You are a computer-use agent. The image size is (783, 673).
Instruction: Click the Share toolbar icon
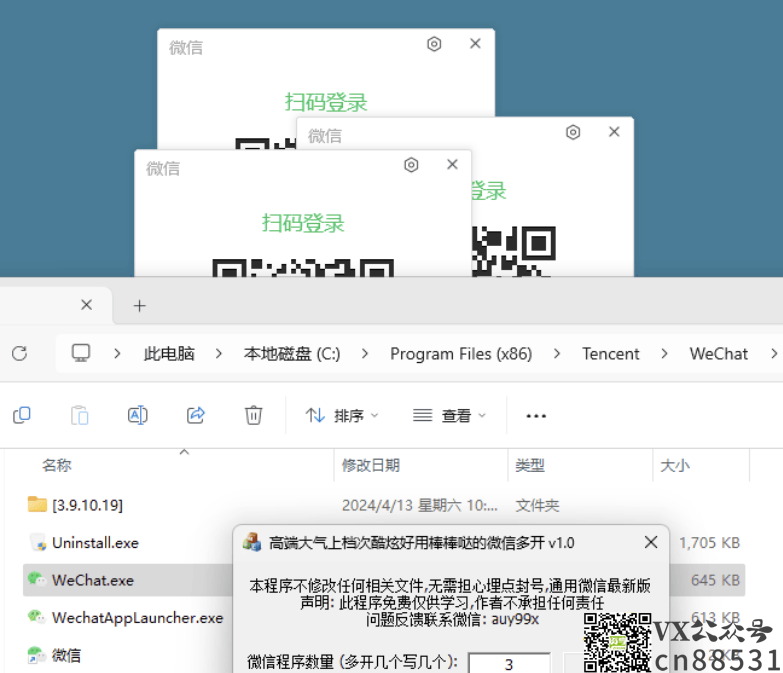pos(196,415)
